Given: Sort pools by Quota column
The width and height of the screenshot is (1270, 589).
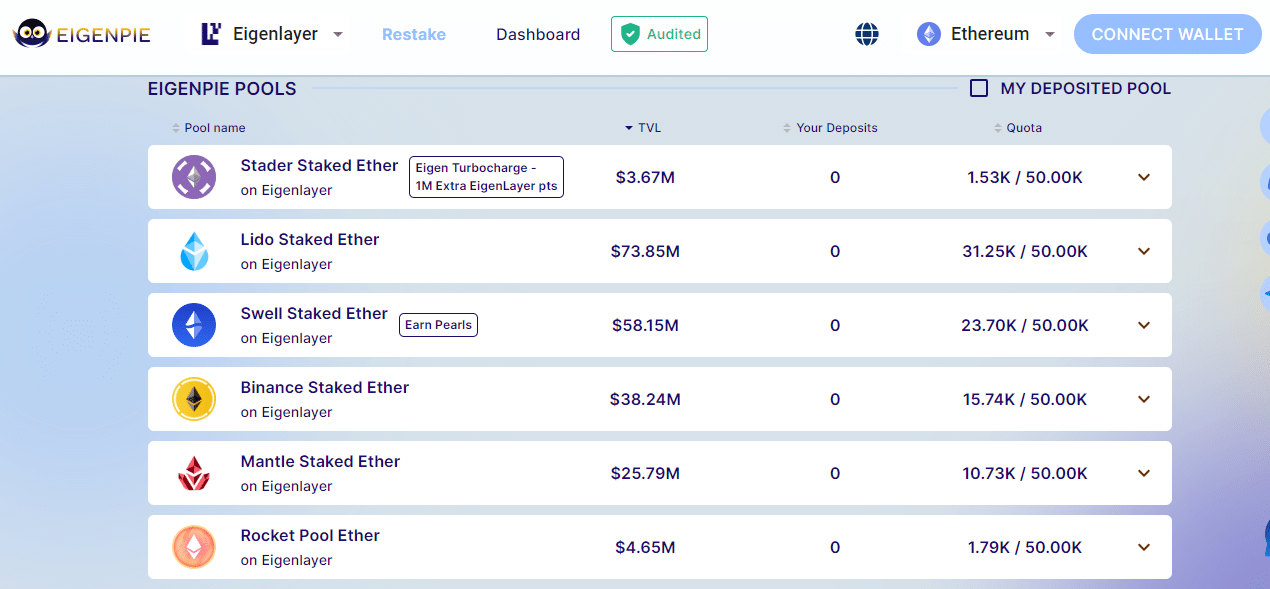Looking at the screenshot, I should pos(1018,128).
